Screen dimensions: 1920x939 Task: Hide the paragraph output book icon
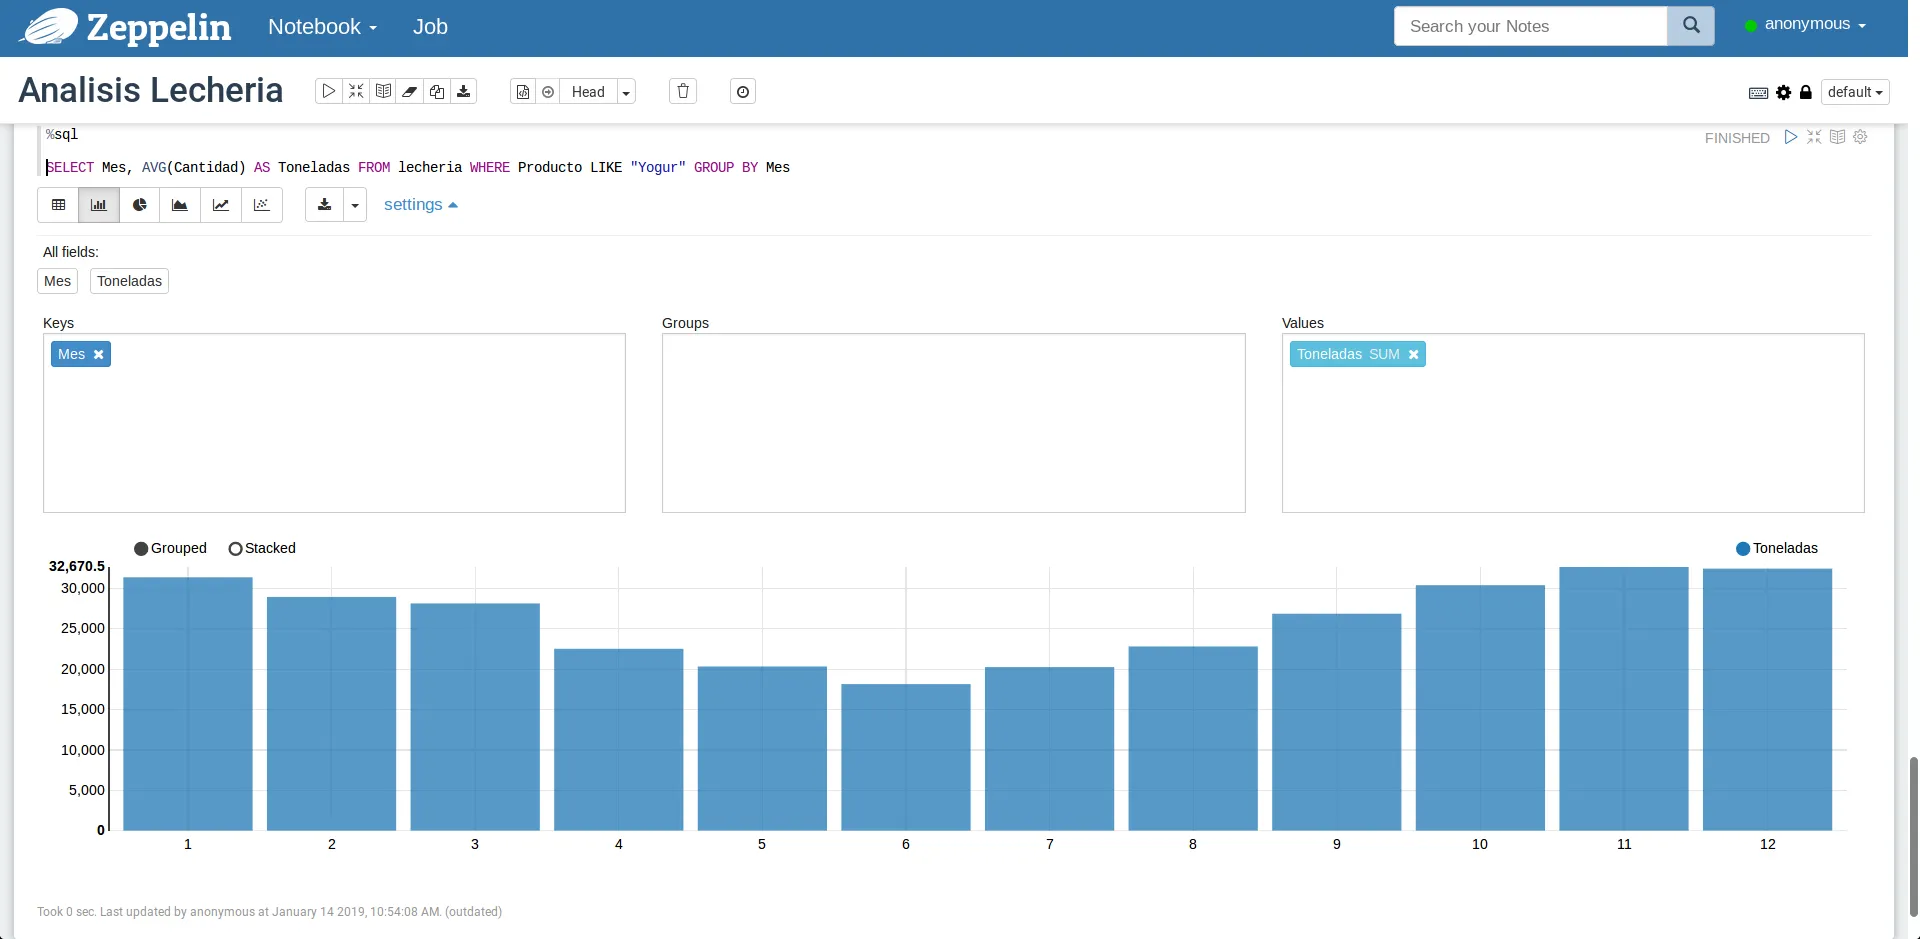pyautogui.click(x=1837, y=137)
